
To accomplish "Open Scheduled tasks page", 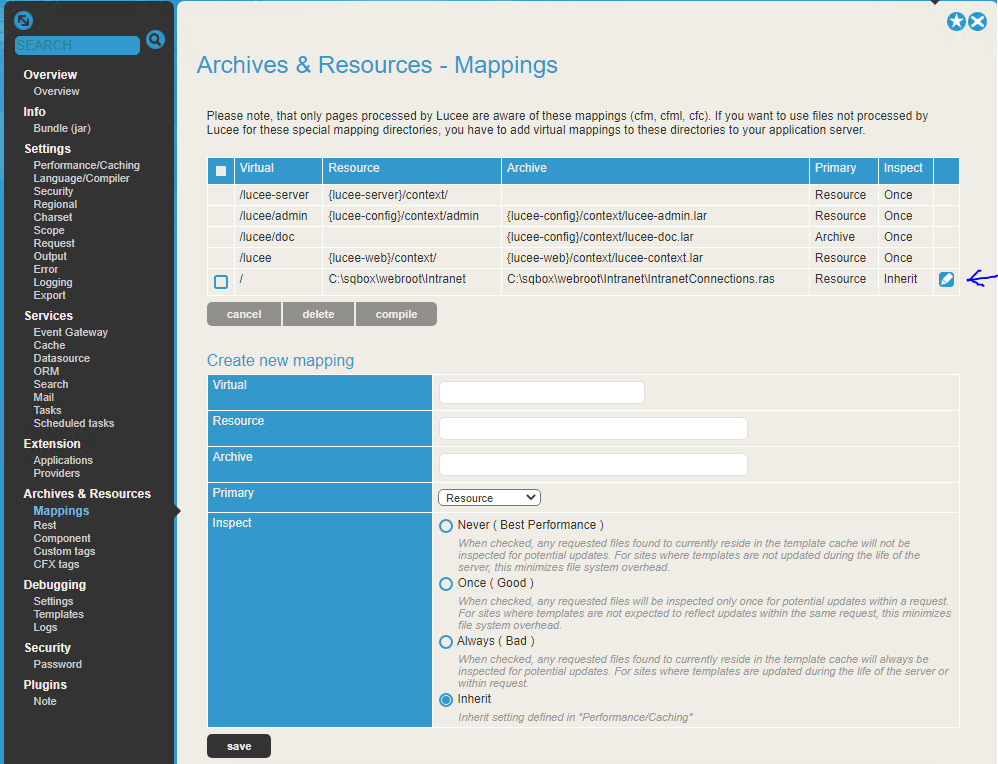I will 74,423.
